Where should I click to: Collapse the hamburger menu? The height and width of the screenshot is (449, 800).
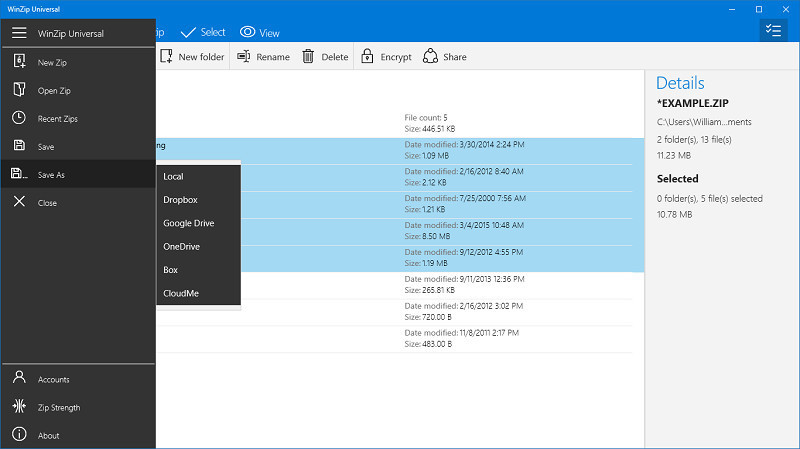pos(19,33)
